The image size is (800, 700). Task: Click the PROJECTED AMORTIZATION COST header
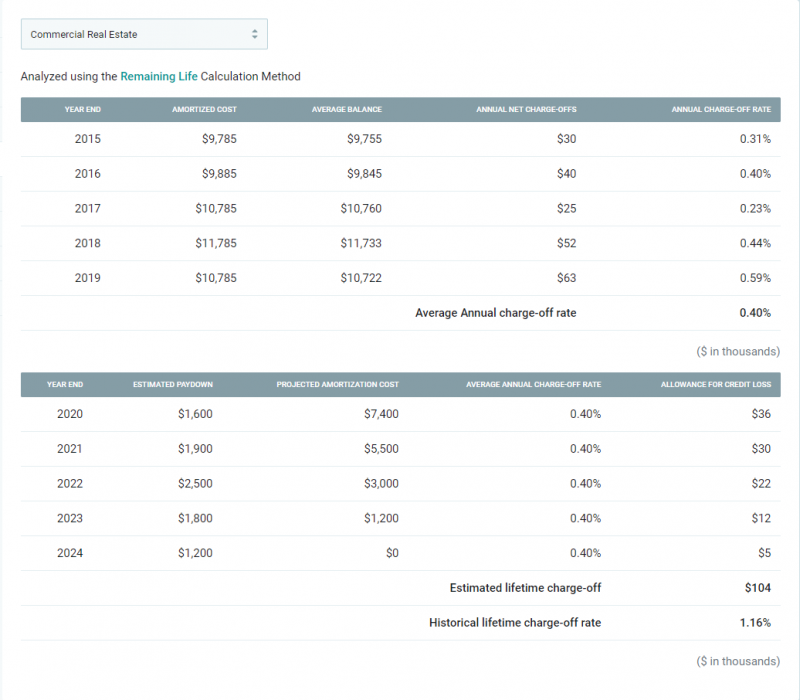pyautogui.click(x=337, y=385)
